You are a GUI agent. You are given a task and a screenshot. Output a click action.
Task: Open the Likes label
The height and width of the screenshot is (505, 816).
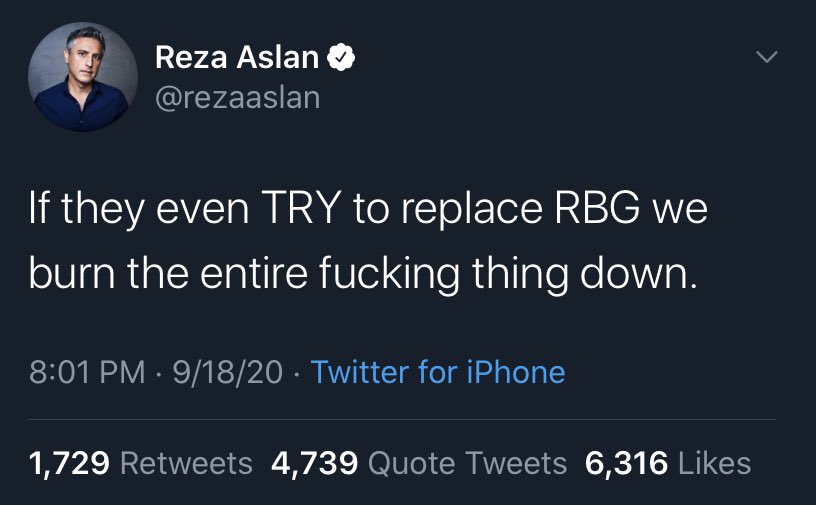point(714,463)
